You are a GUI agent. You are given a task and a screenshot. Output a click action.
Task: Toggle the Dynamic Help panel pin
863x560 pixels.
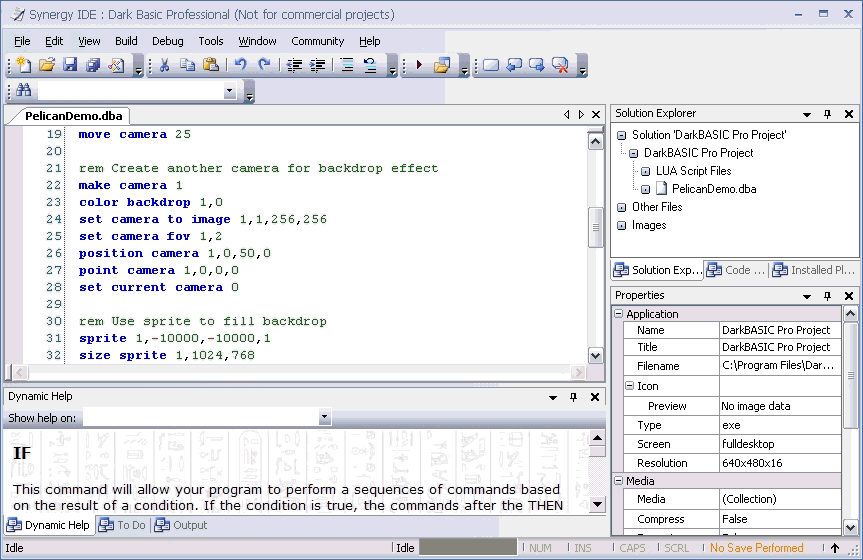(x=573, y=397)
